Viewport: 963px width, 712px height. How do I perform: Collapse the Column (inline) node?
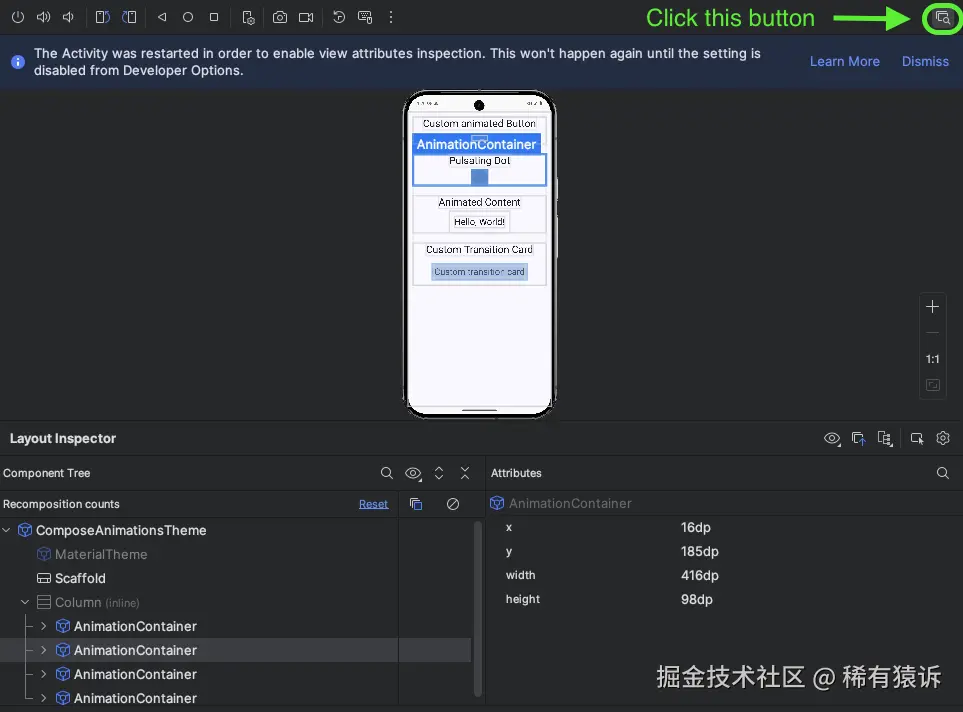pyautogui.click(x=24, y=602)
